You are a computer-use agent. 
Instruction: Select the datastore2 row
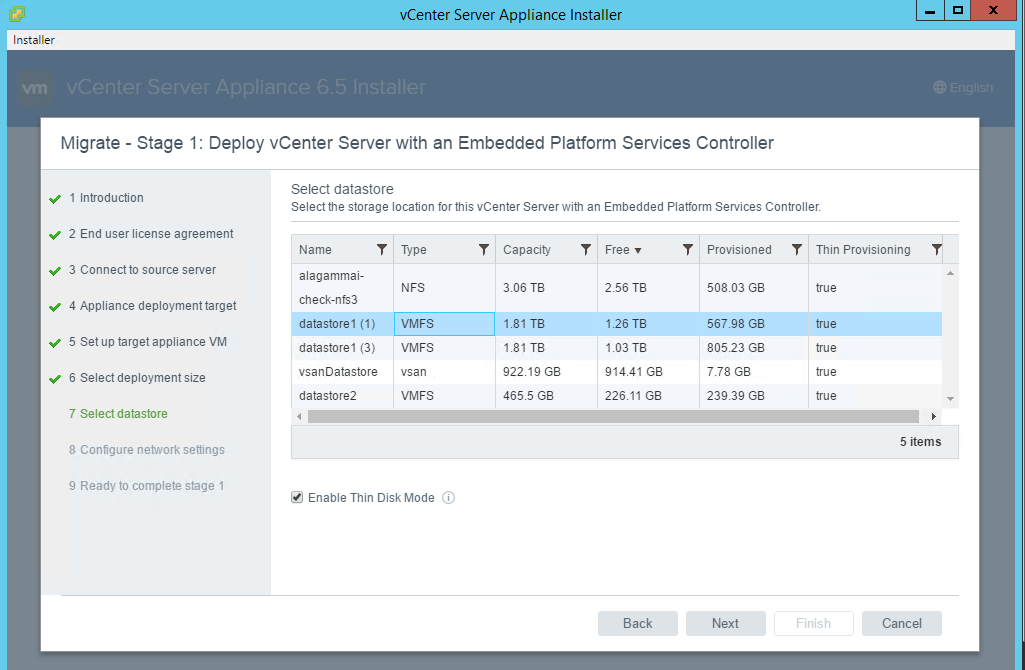(616, 396)
